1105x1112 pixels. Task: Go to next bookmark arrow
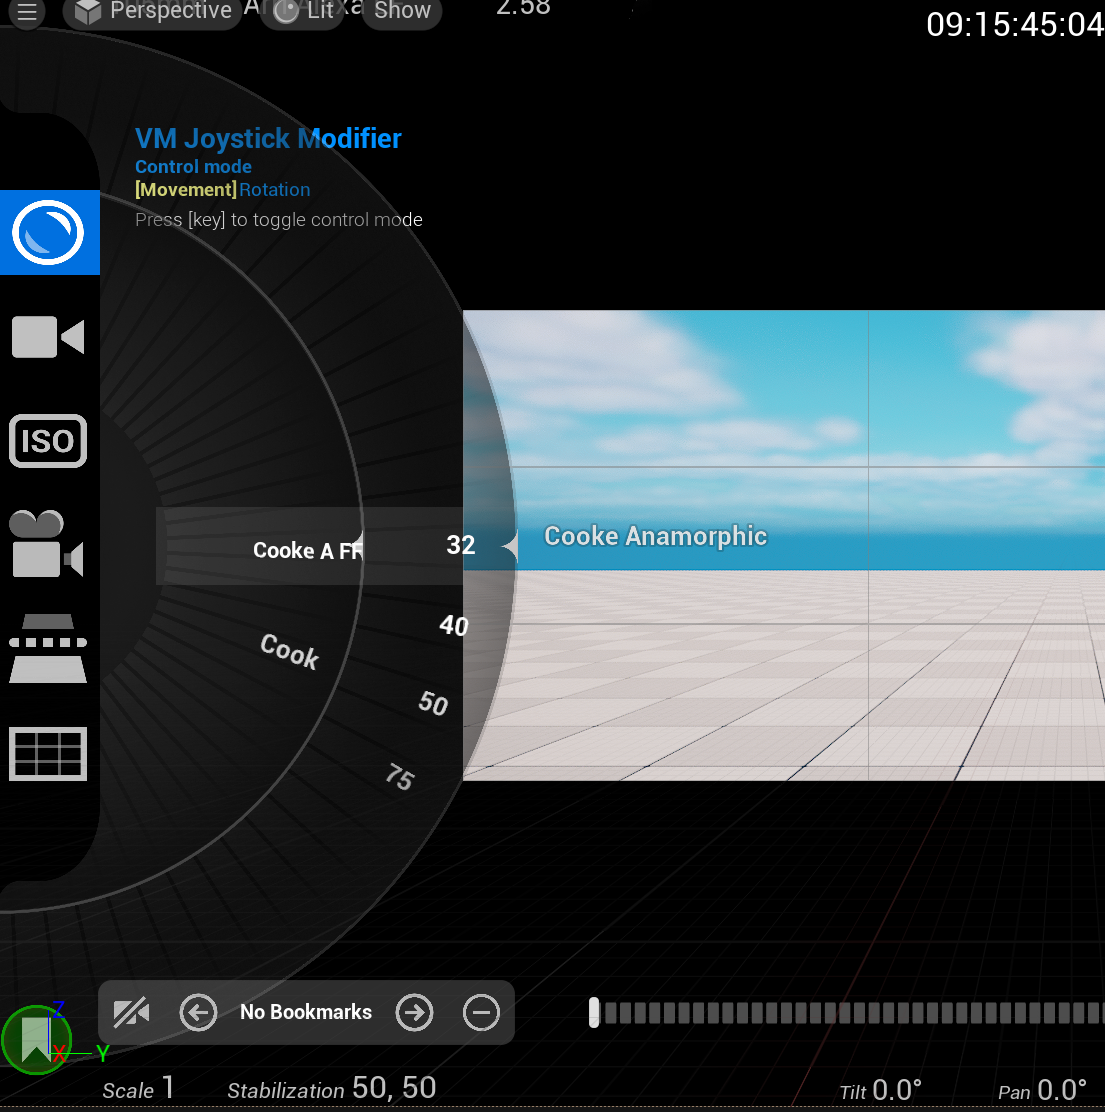coord(414,1012)
